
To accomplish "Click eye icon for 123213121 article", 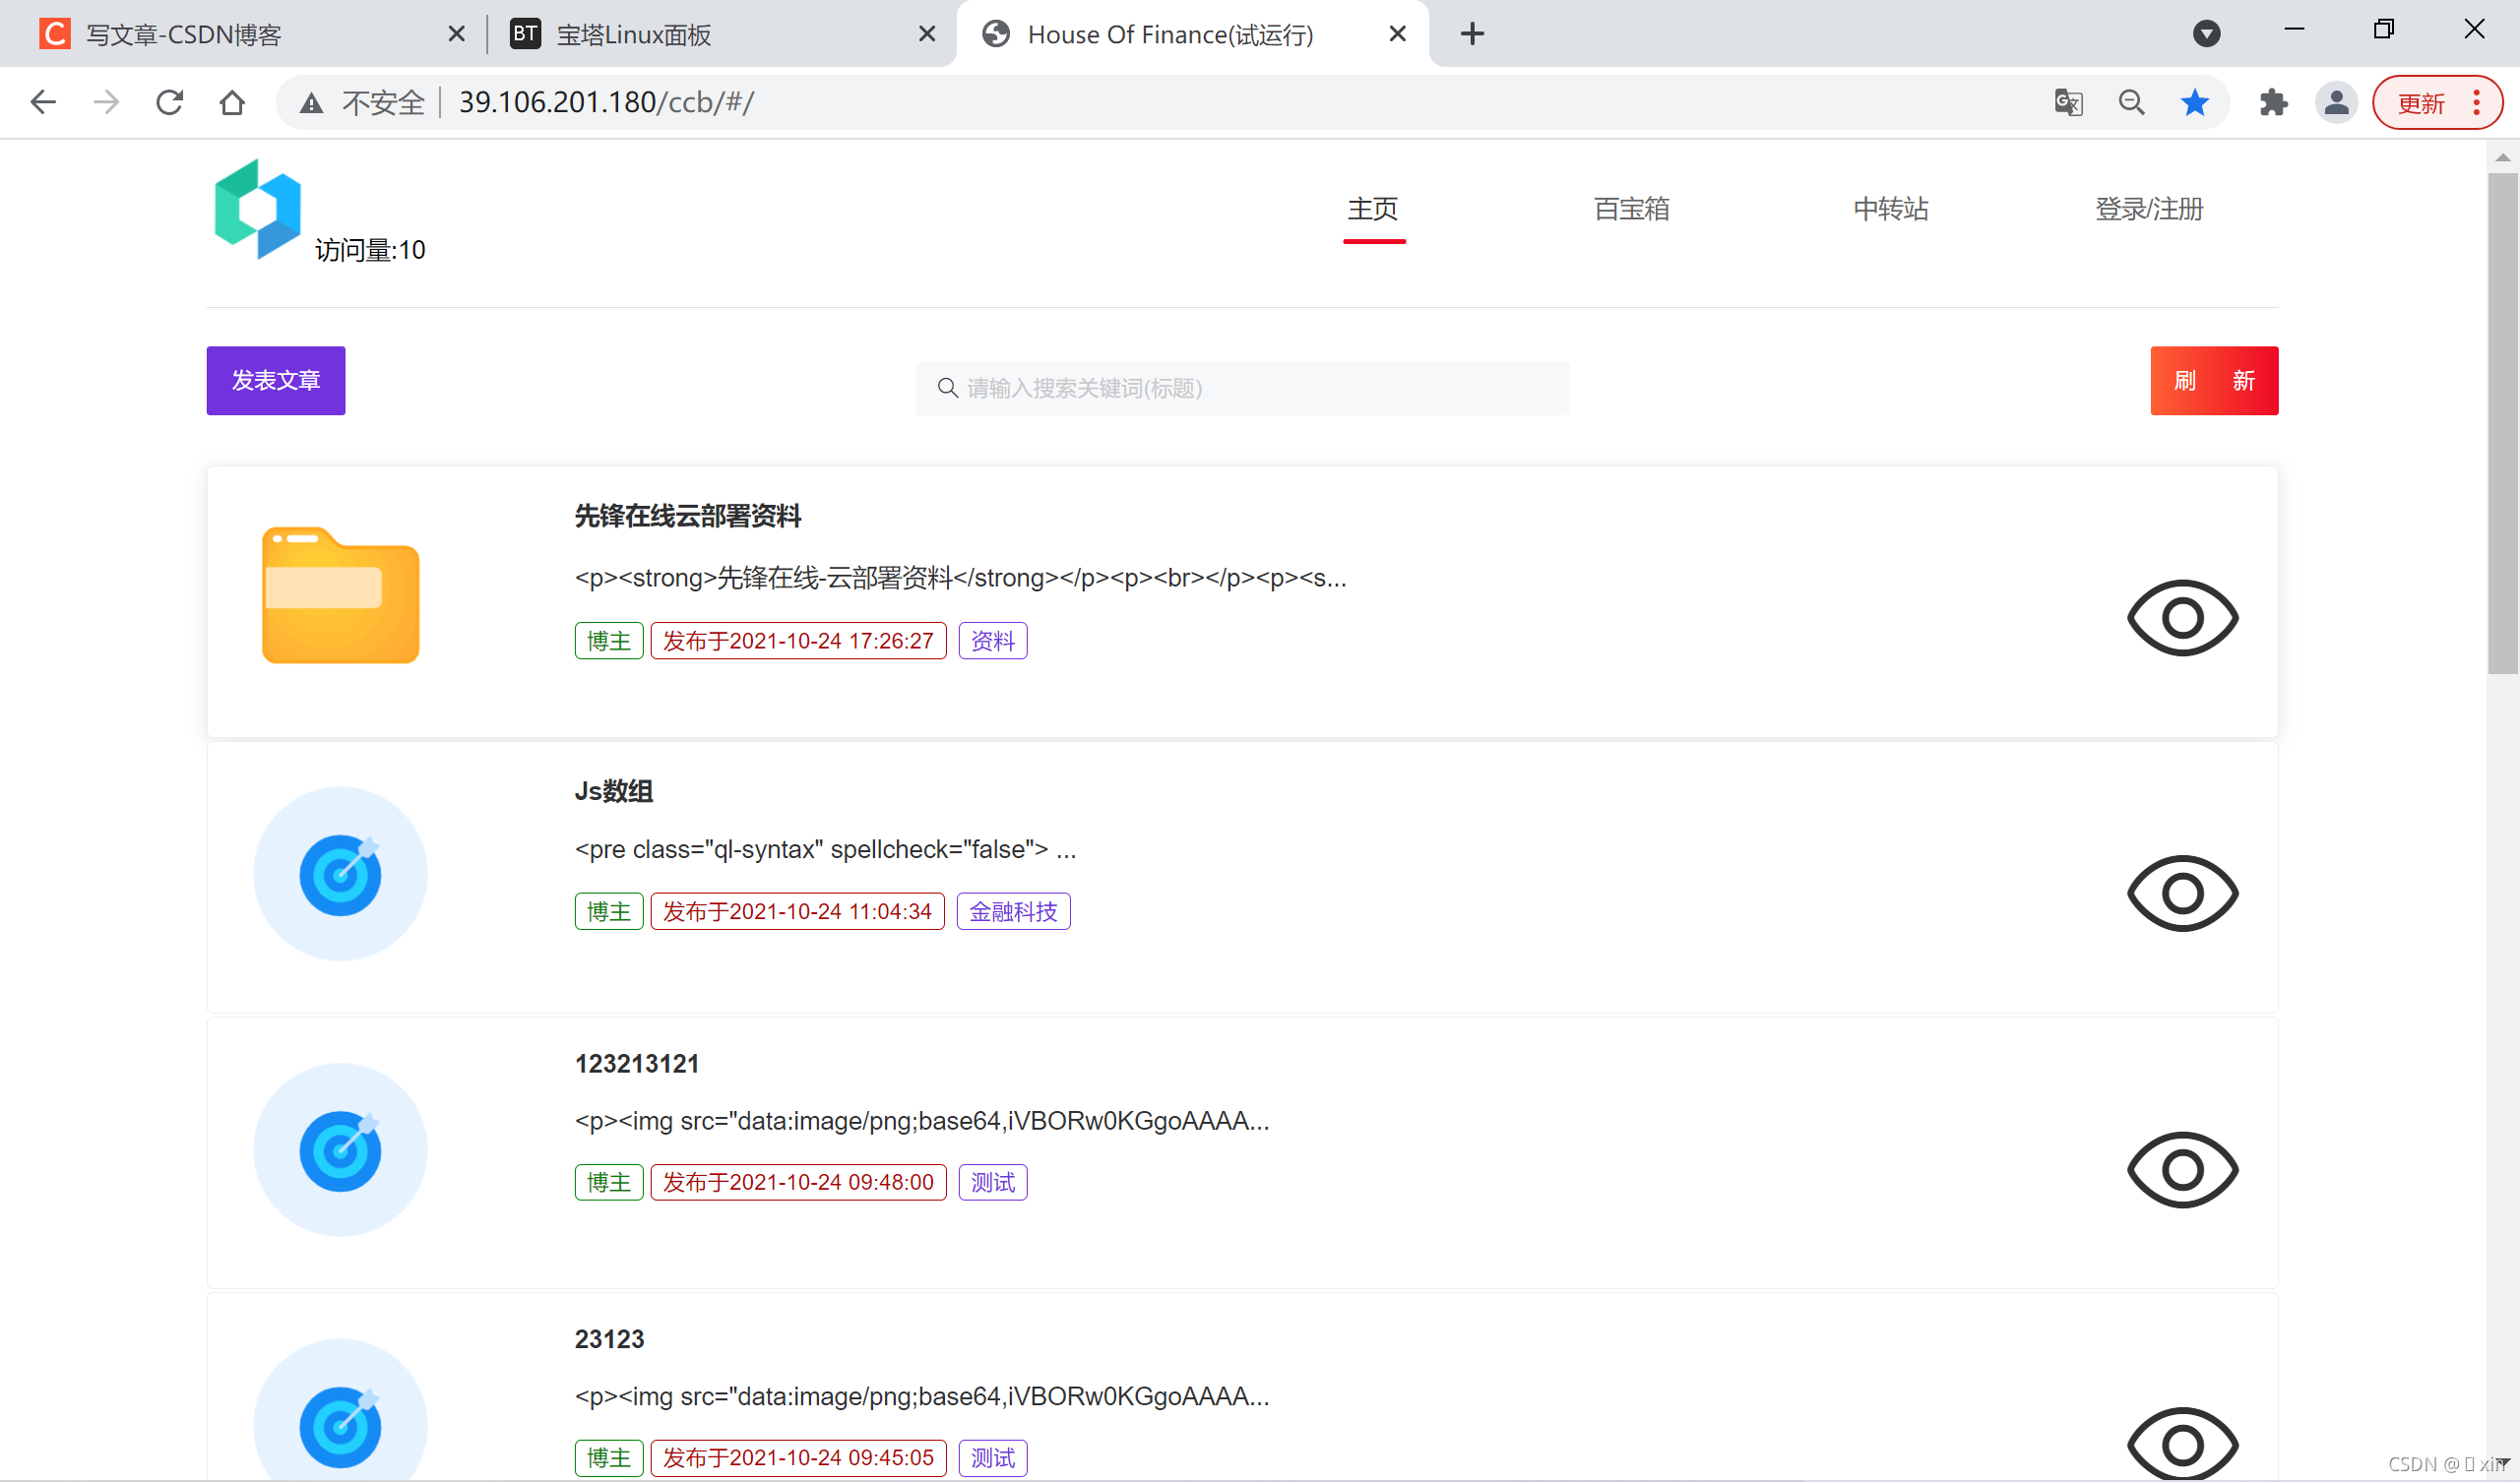I will click(2182, 1169).
